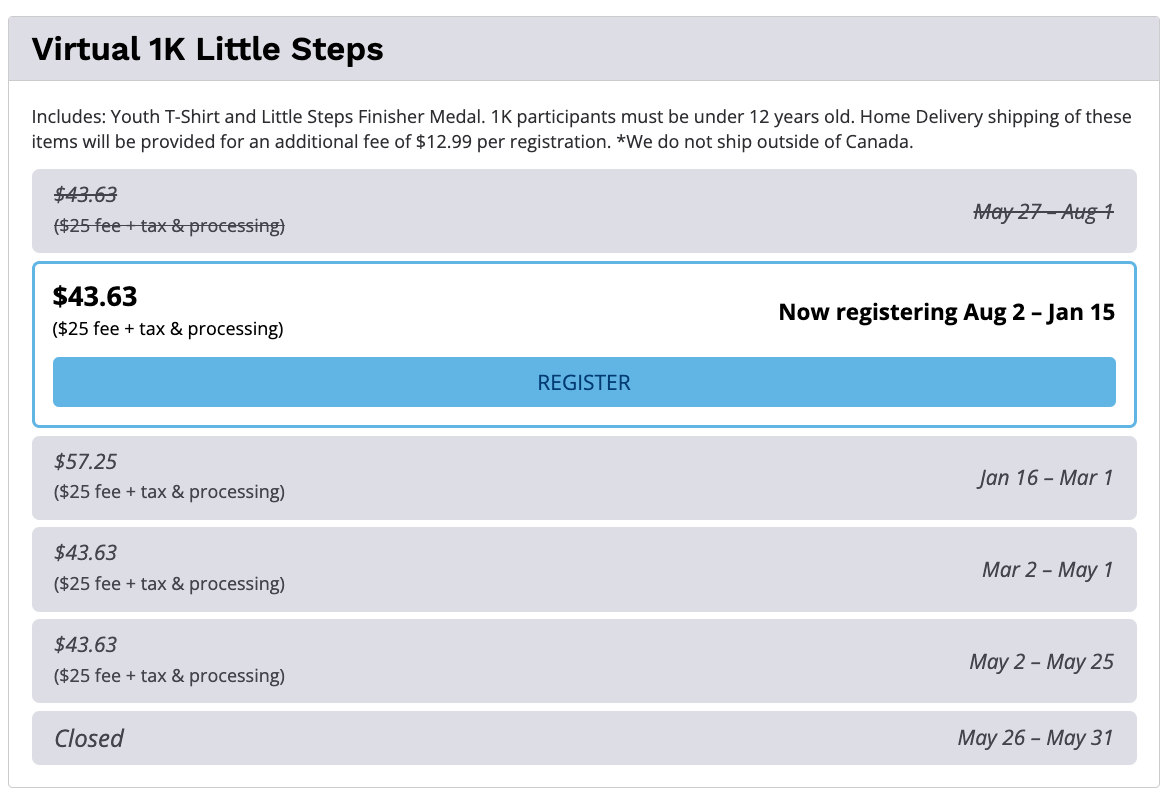Click the May 26 – May 31 date range

(x=1035, y=738)
